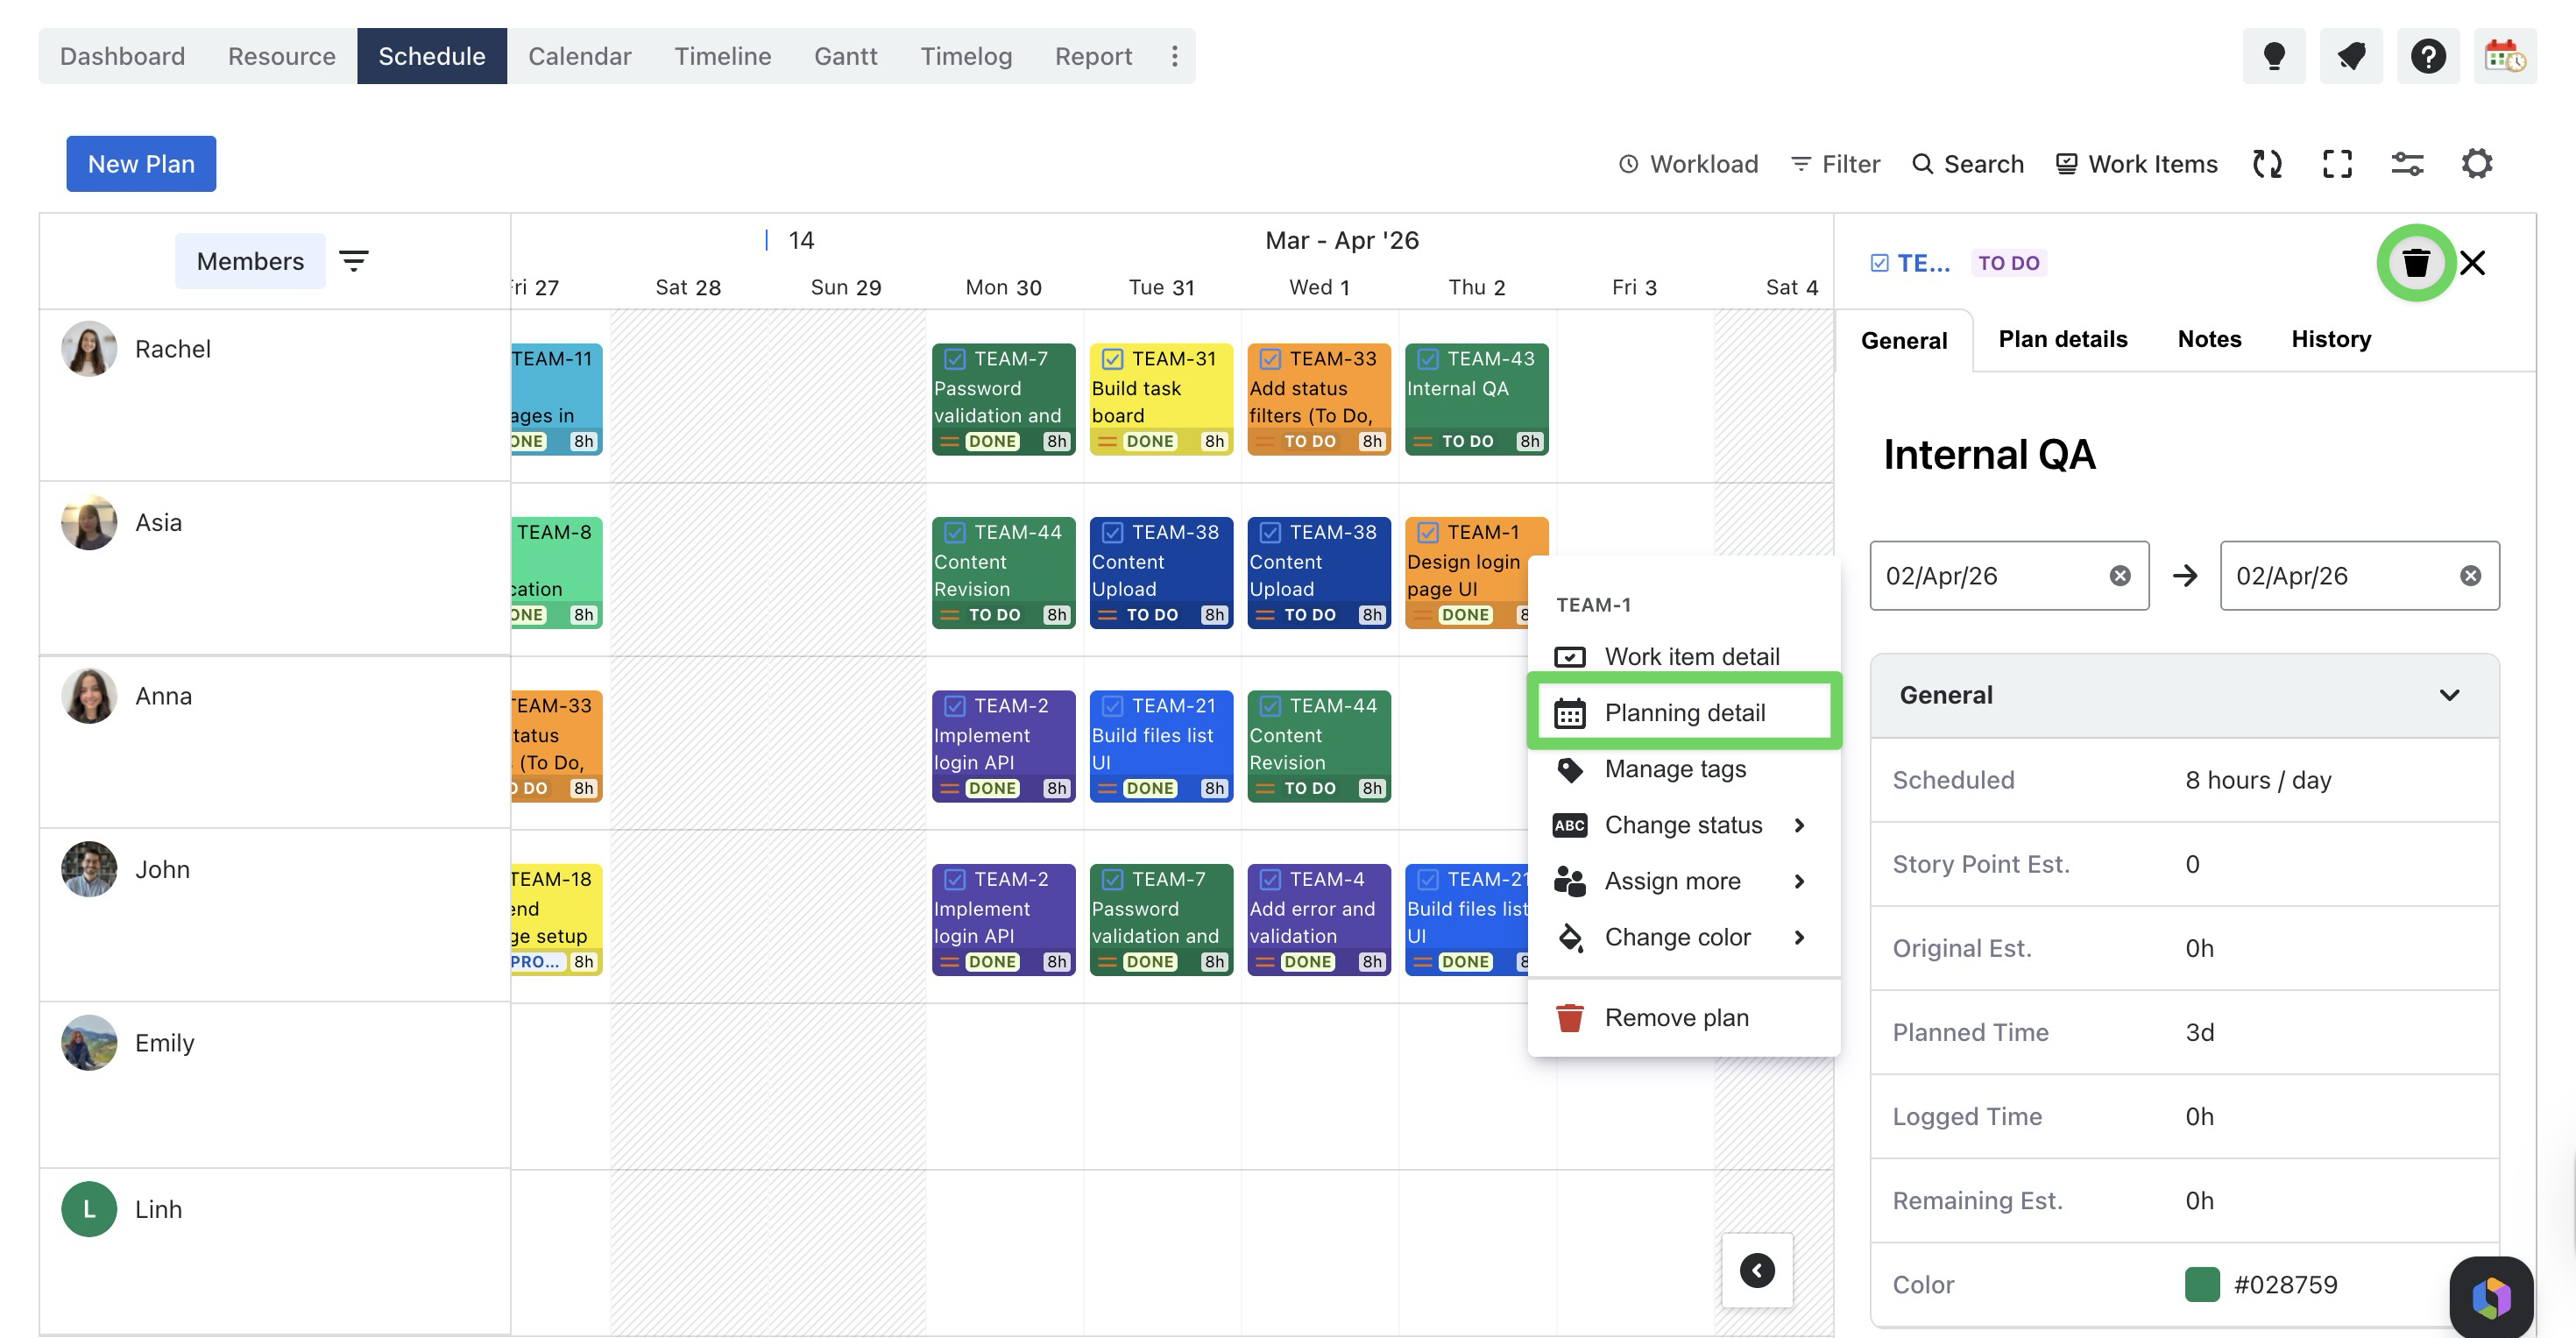Select Planning detail from context menu
This screenshot has height=1338, width=2576.
coord(1684,712)
